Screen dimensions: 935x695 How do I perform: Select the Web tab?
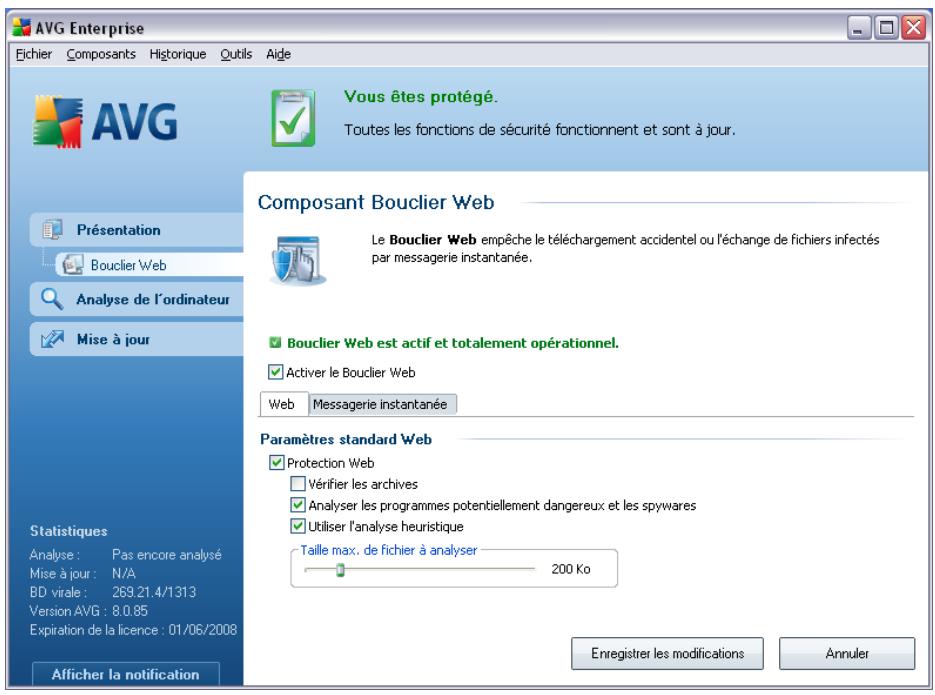pyautogui.click(x=283, y=404)
